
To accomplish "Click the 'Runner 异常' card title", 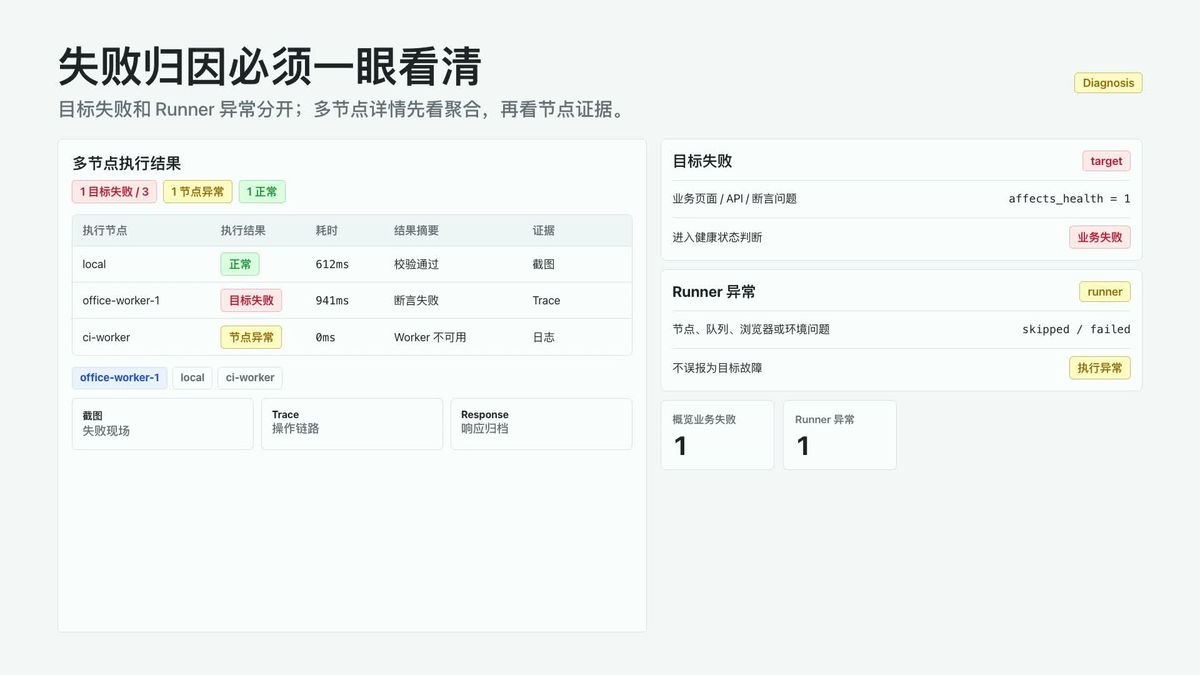I will click(714, 292).
